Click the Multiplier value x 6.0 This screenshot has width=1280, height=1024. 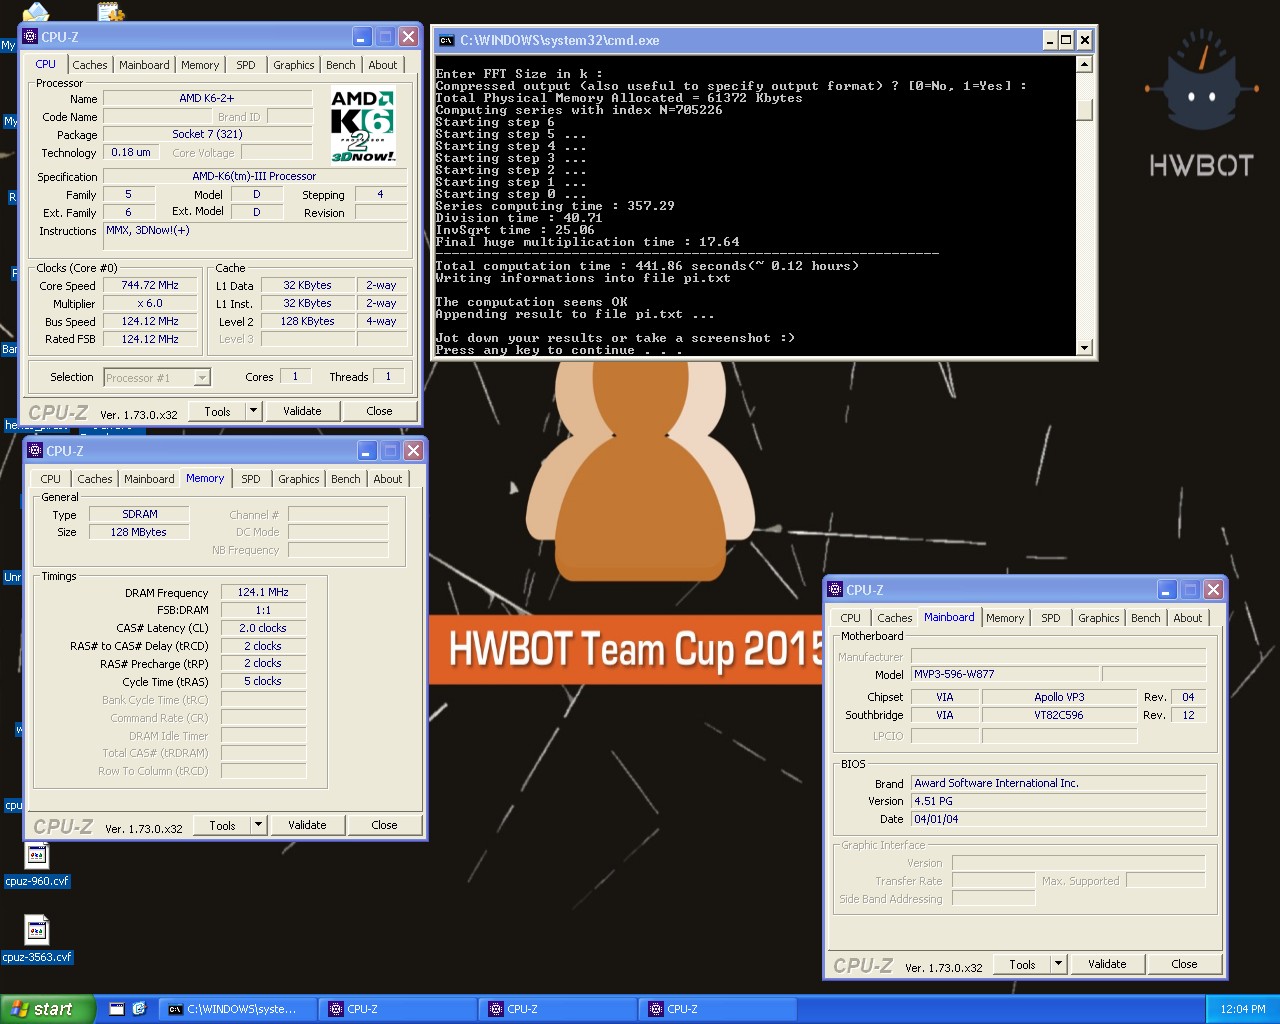pyautogui.click(x=151, y=303)
